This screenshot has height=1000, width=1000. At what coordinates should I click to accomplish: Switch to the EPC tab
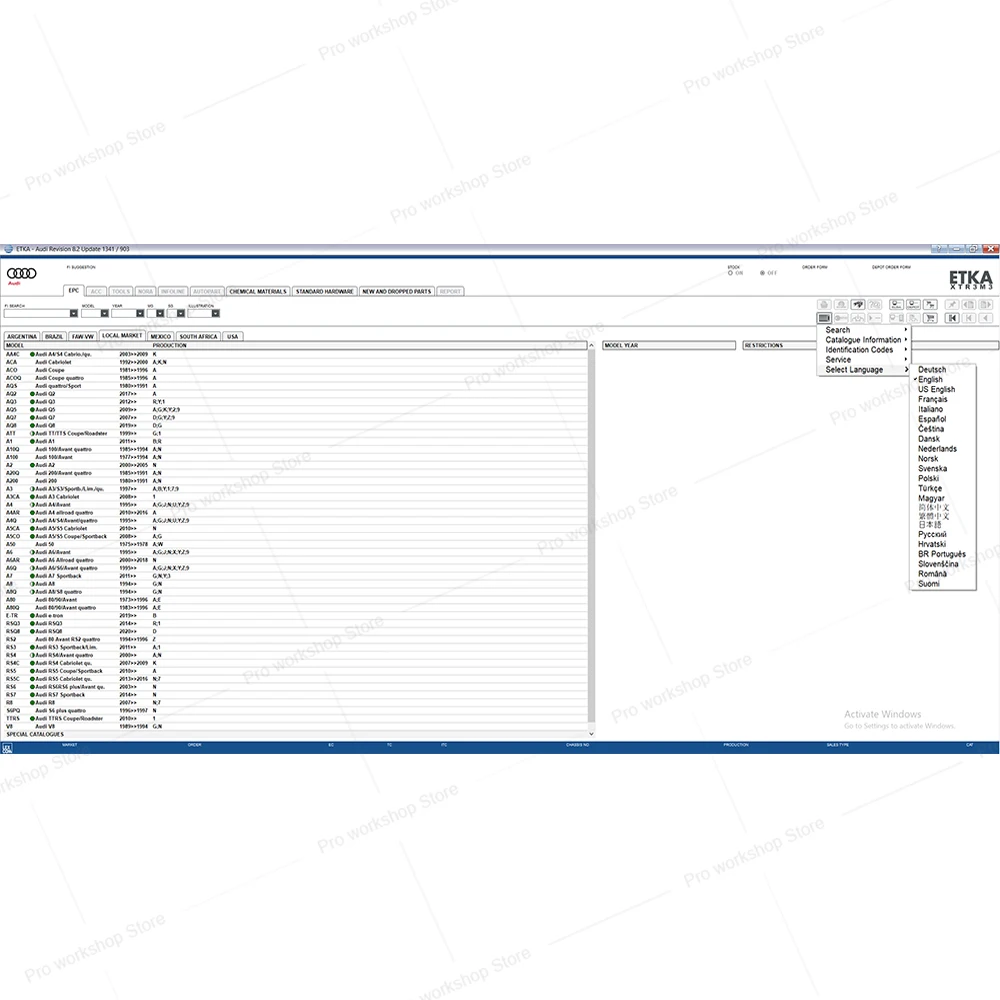[74, 291]
